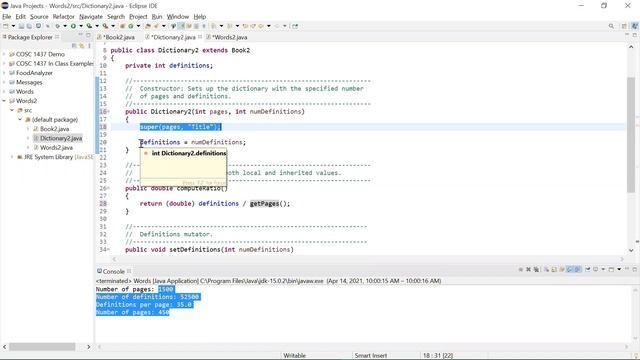Click the Terminate console icon

(521, 269)
